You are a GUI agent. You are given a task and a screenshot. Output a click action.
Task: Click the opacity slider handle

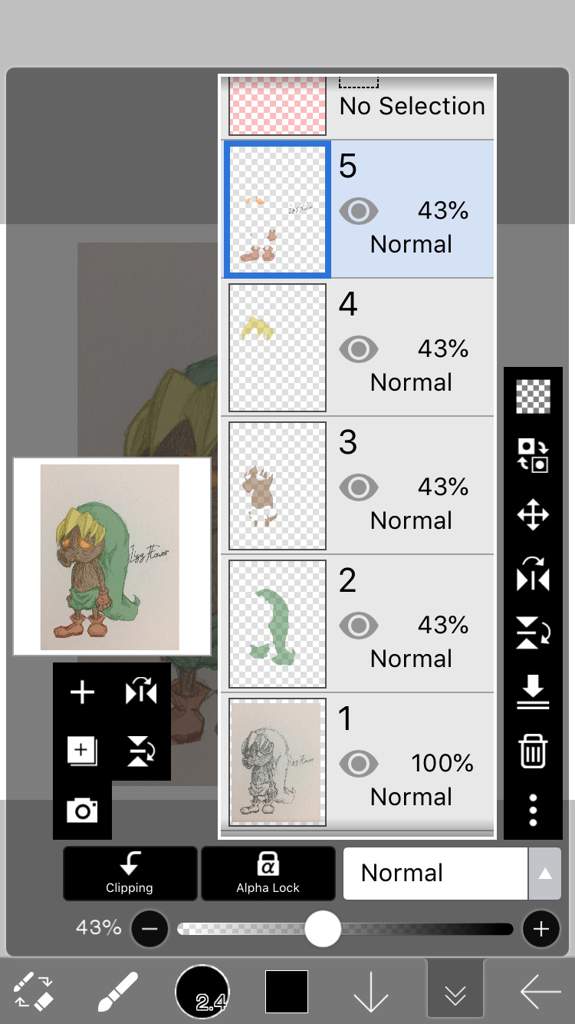[323, 929]
